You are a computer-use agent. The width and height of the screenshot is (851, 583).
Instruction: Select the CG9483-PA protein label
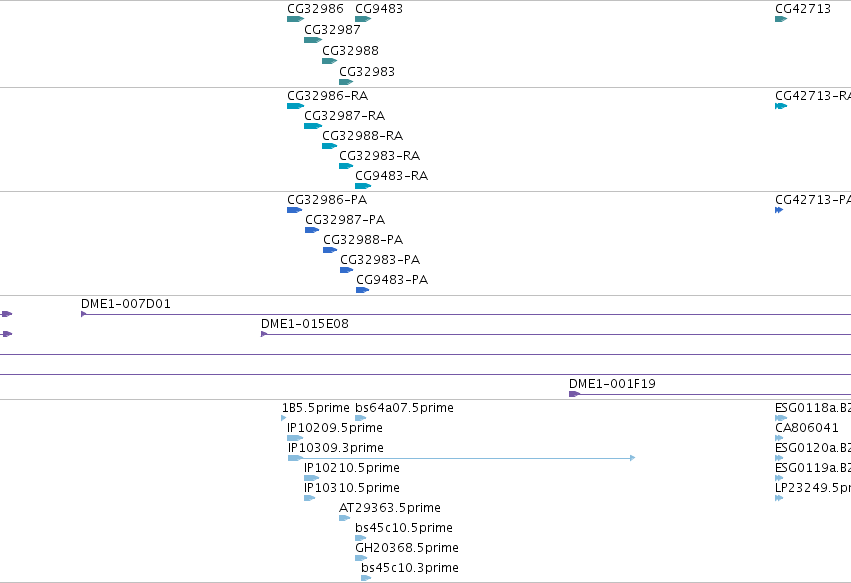tap(392, 280)
